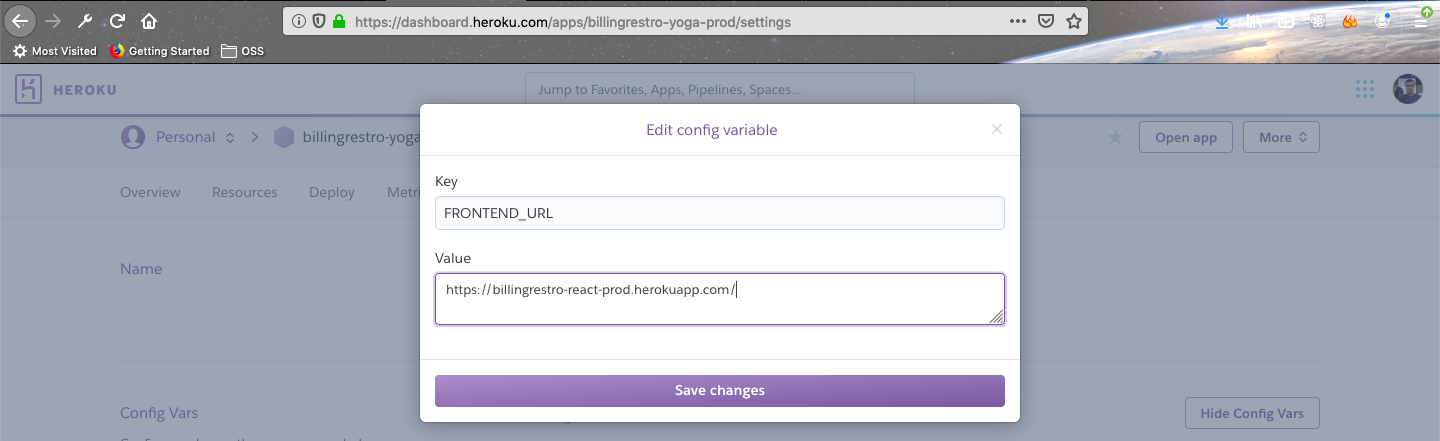
Task: Click Hide Config Vars button
Action: pyautogui.click(x=1252, y=413)
